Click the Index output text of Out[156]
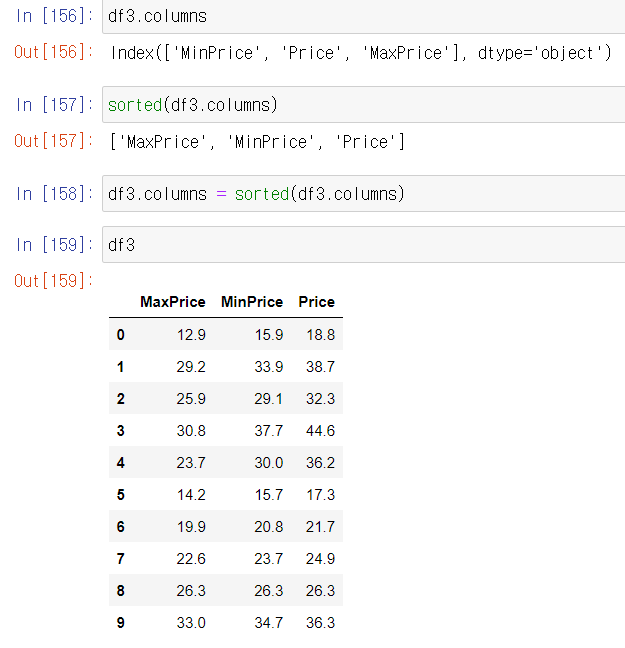This screenshot has height=648, width=625. click(361, 53)
